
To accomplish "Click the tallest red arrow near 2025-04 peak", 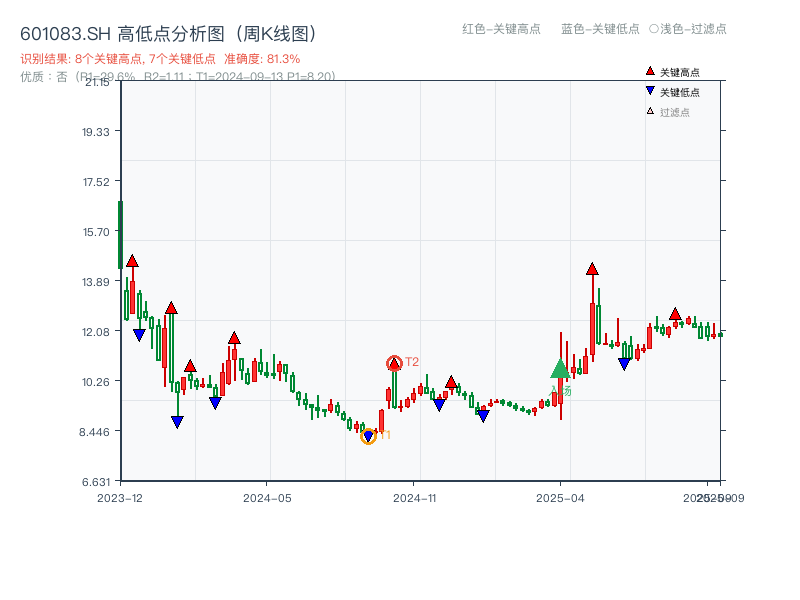I will point(592,267).
